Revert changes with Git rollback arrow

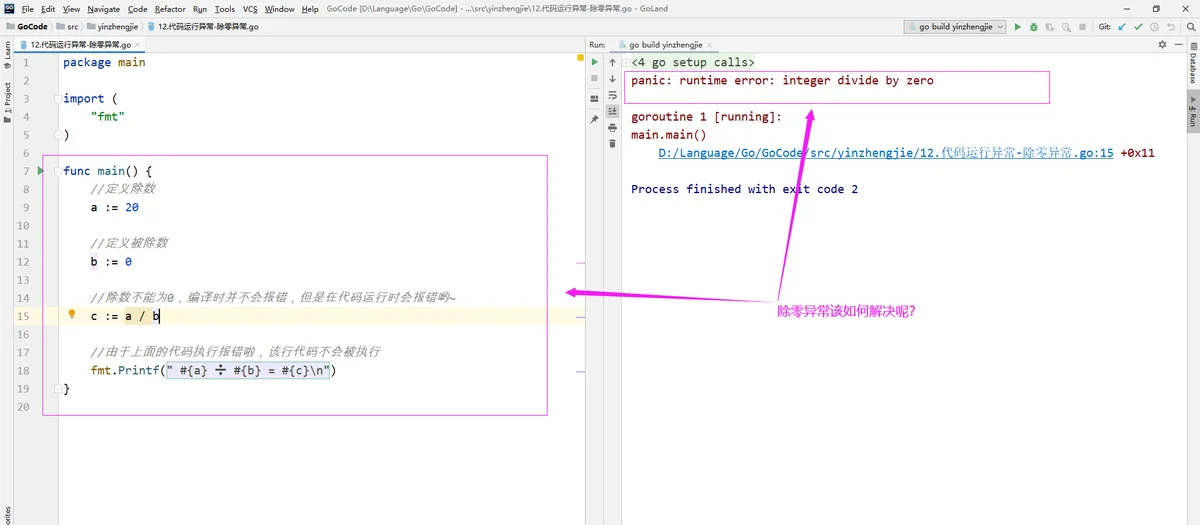coord(1171,27)
